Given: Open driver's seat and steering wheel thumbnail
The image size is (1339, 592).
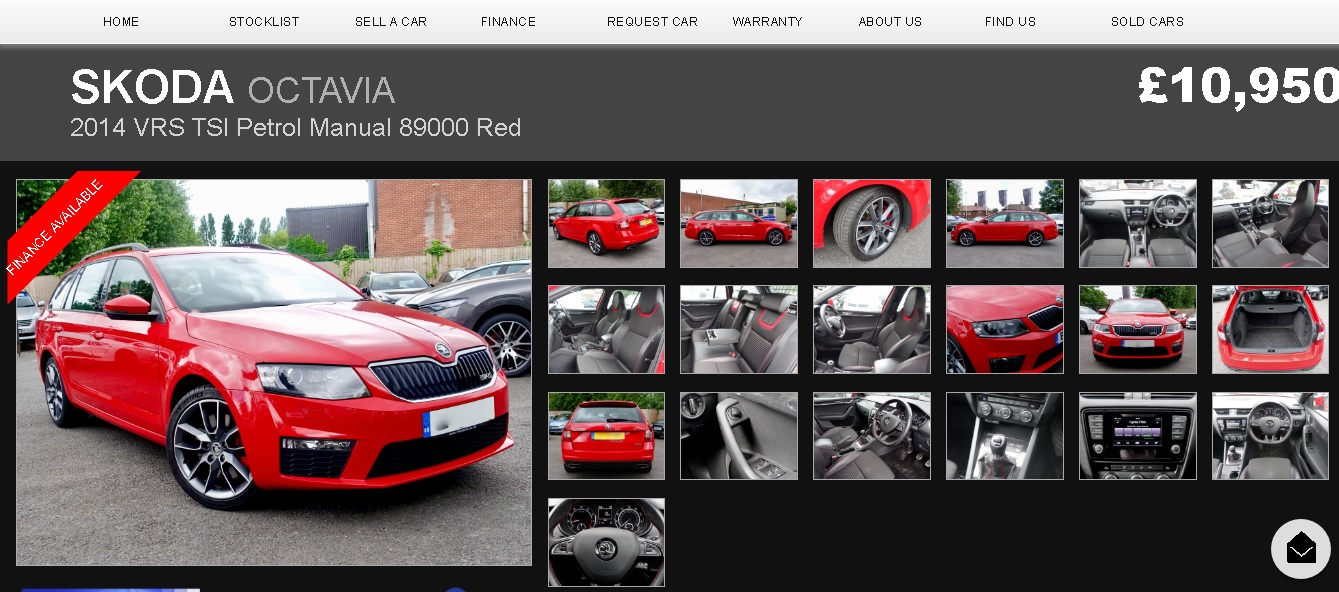Looking at the screenshot, I should (x=872, y=329).
